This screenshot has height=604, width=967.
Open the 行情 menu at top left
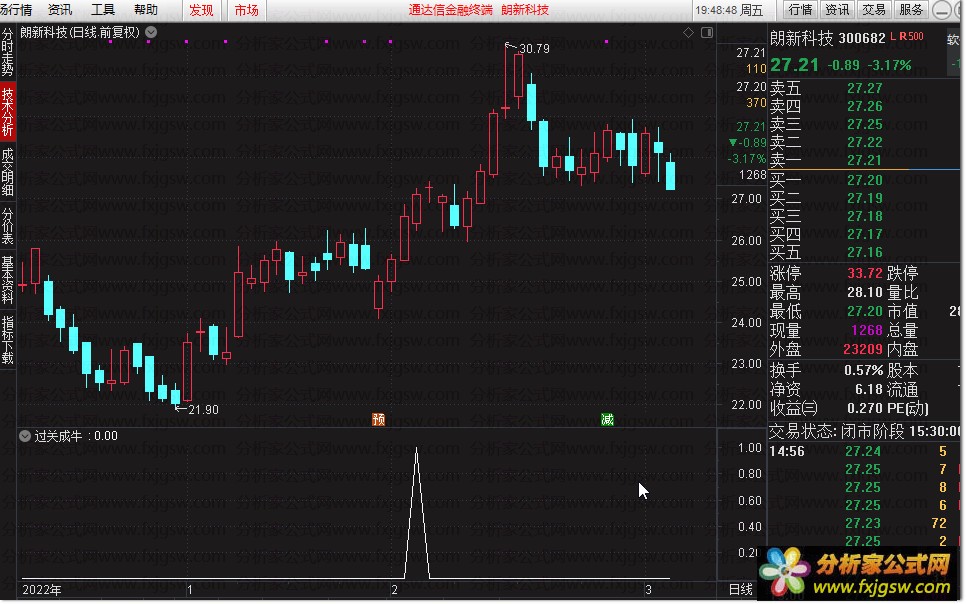click(17, 10)
